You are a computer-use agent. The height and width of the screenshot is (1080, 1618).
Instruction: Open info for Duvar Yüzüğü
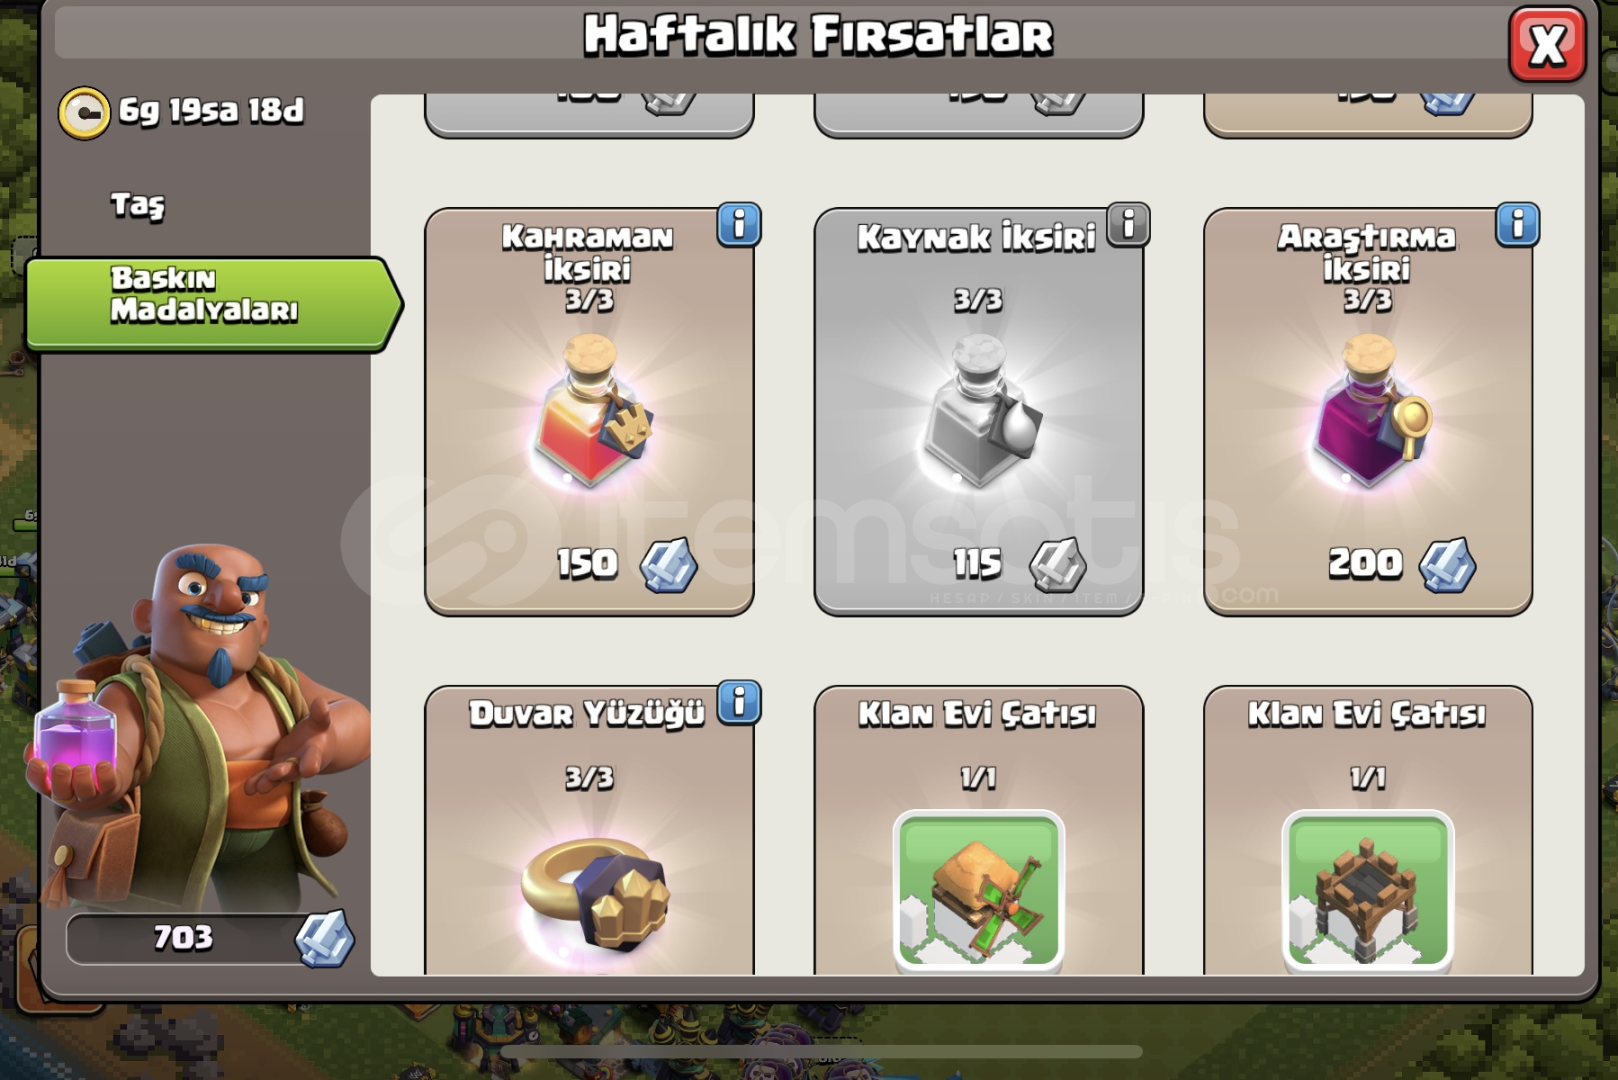(739, 702)
